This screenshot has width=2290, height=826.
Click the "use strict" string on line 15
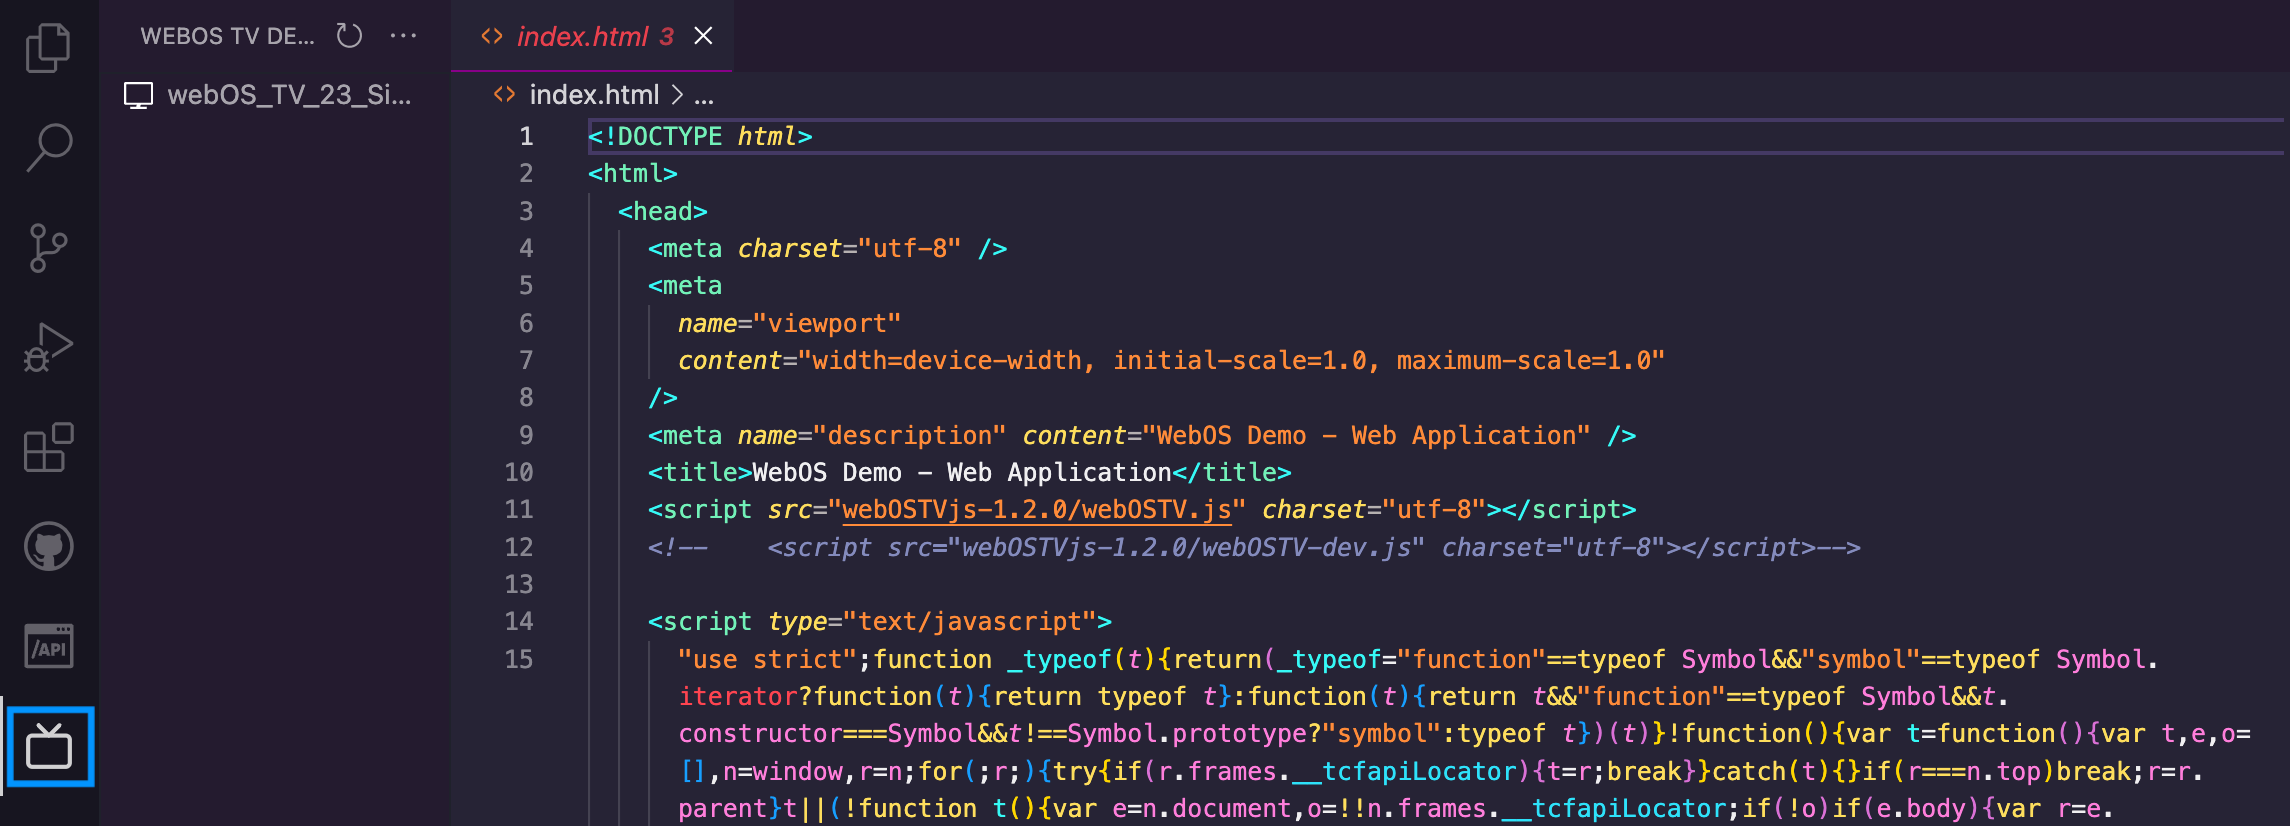click(768, 659)
